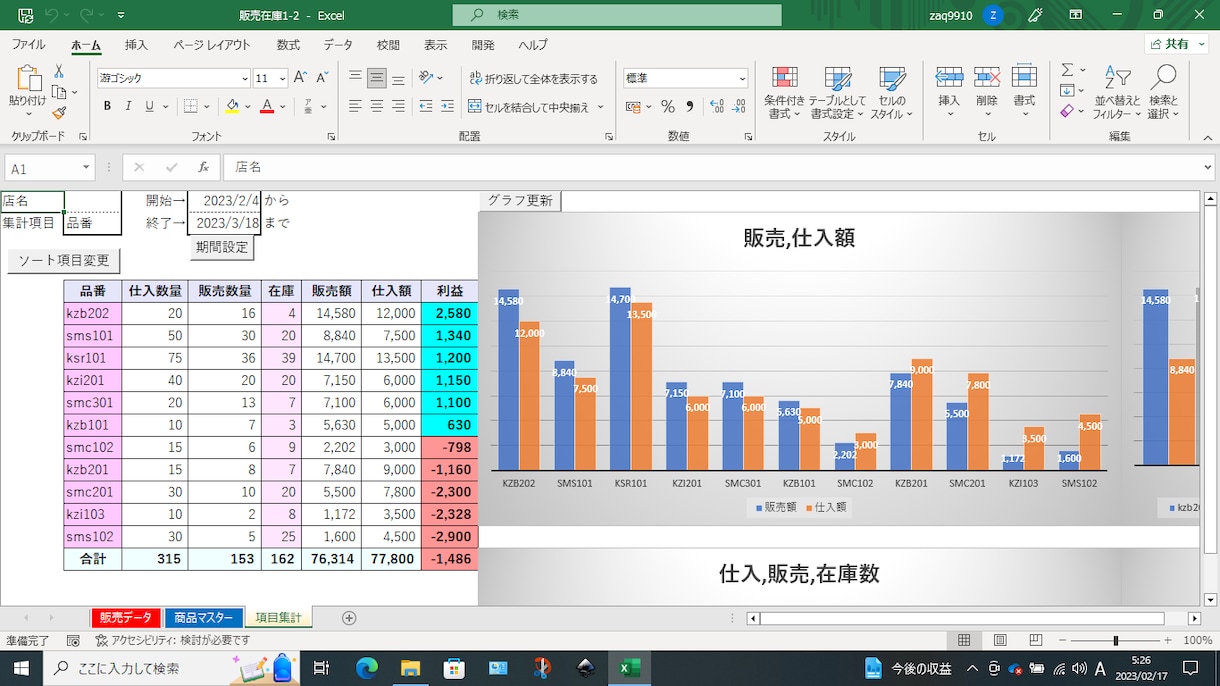Viewport: 1220px width, 686px height.
Task: Open the データ ribbon tab
Action: tap(338, 45)
